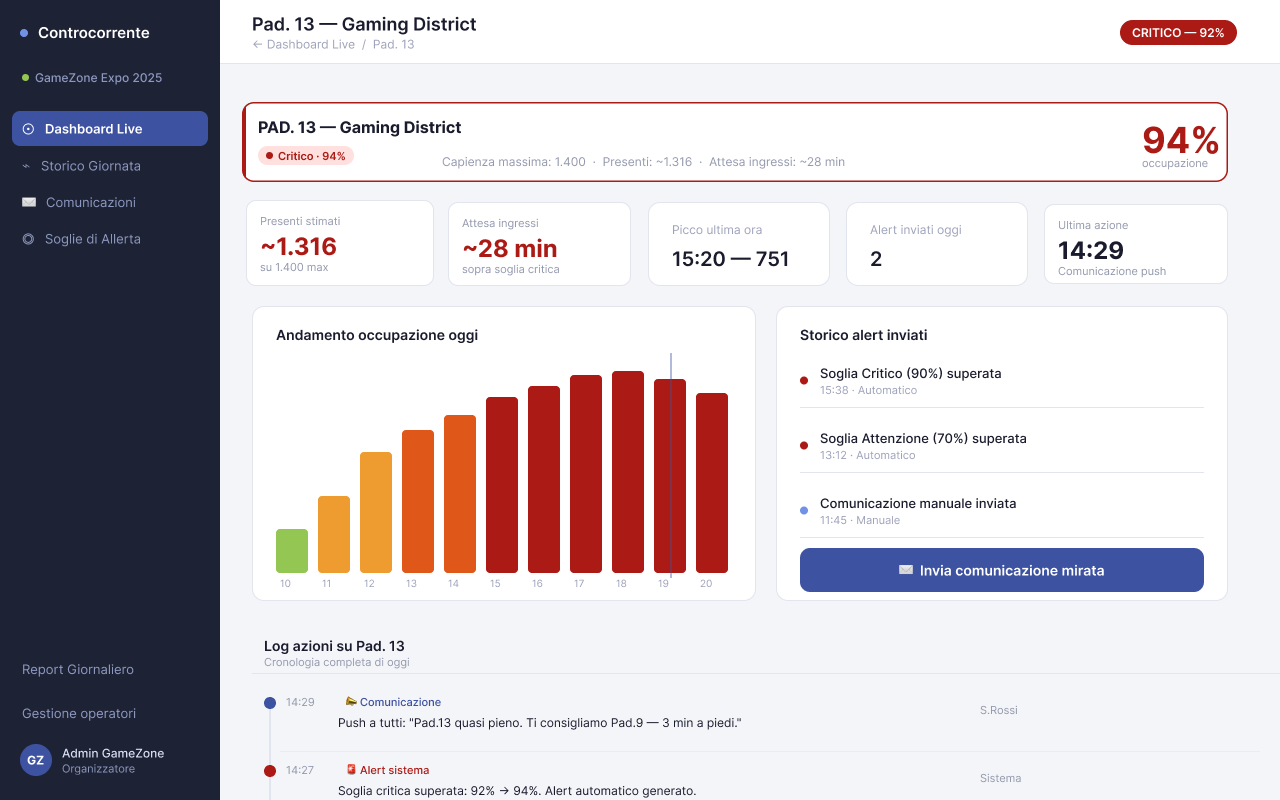1280x800 pixels.
Task: Click the Dashboard Live target icon
Action: tap(28, 129)
